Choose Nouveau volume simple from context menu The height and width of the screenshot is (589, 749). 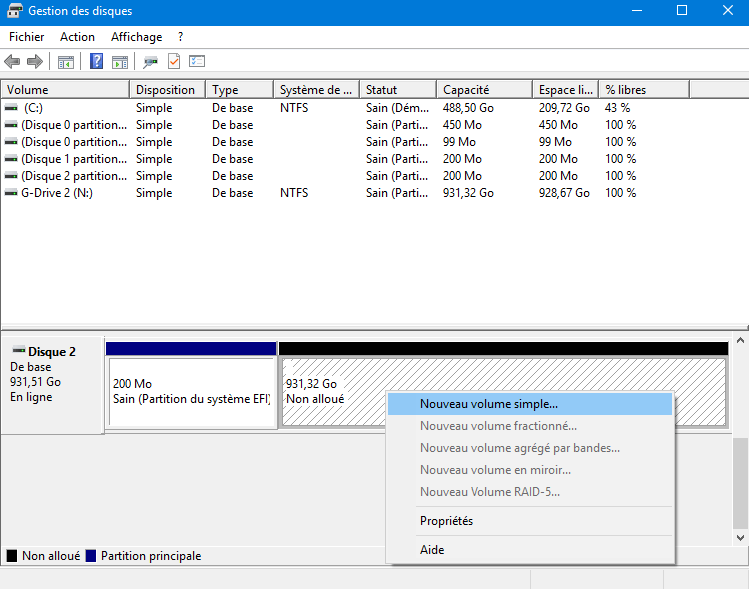[x=489, y=404]
